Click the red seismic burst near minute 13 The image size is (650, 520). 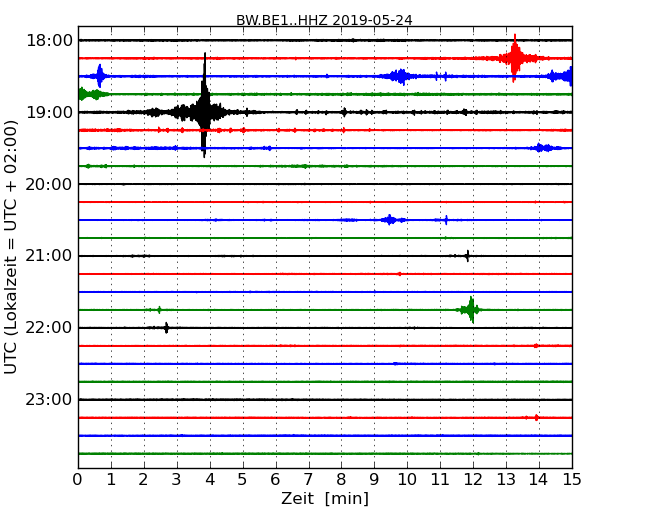pos(515,58)
